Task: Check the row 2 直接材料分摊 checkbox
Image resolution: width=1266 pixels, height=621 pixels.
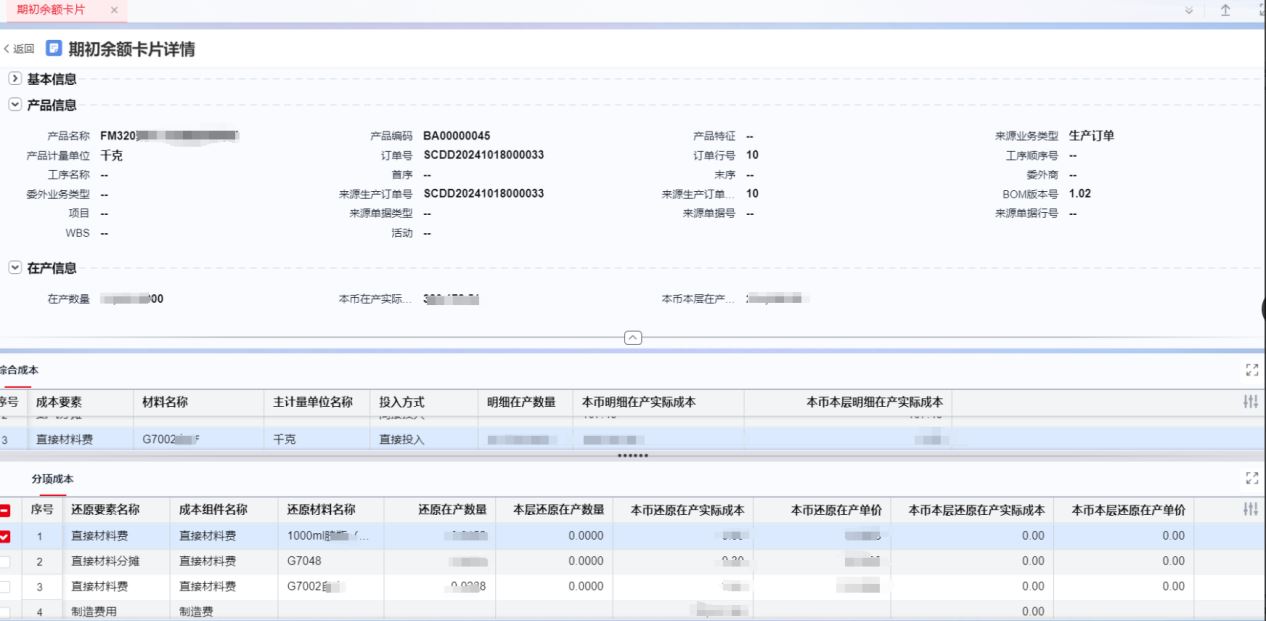Action: point(5,561)
